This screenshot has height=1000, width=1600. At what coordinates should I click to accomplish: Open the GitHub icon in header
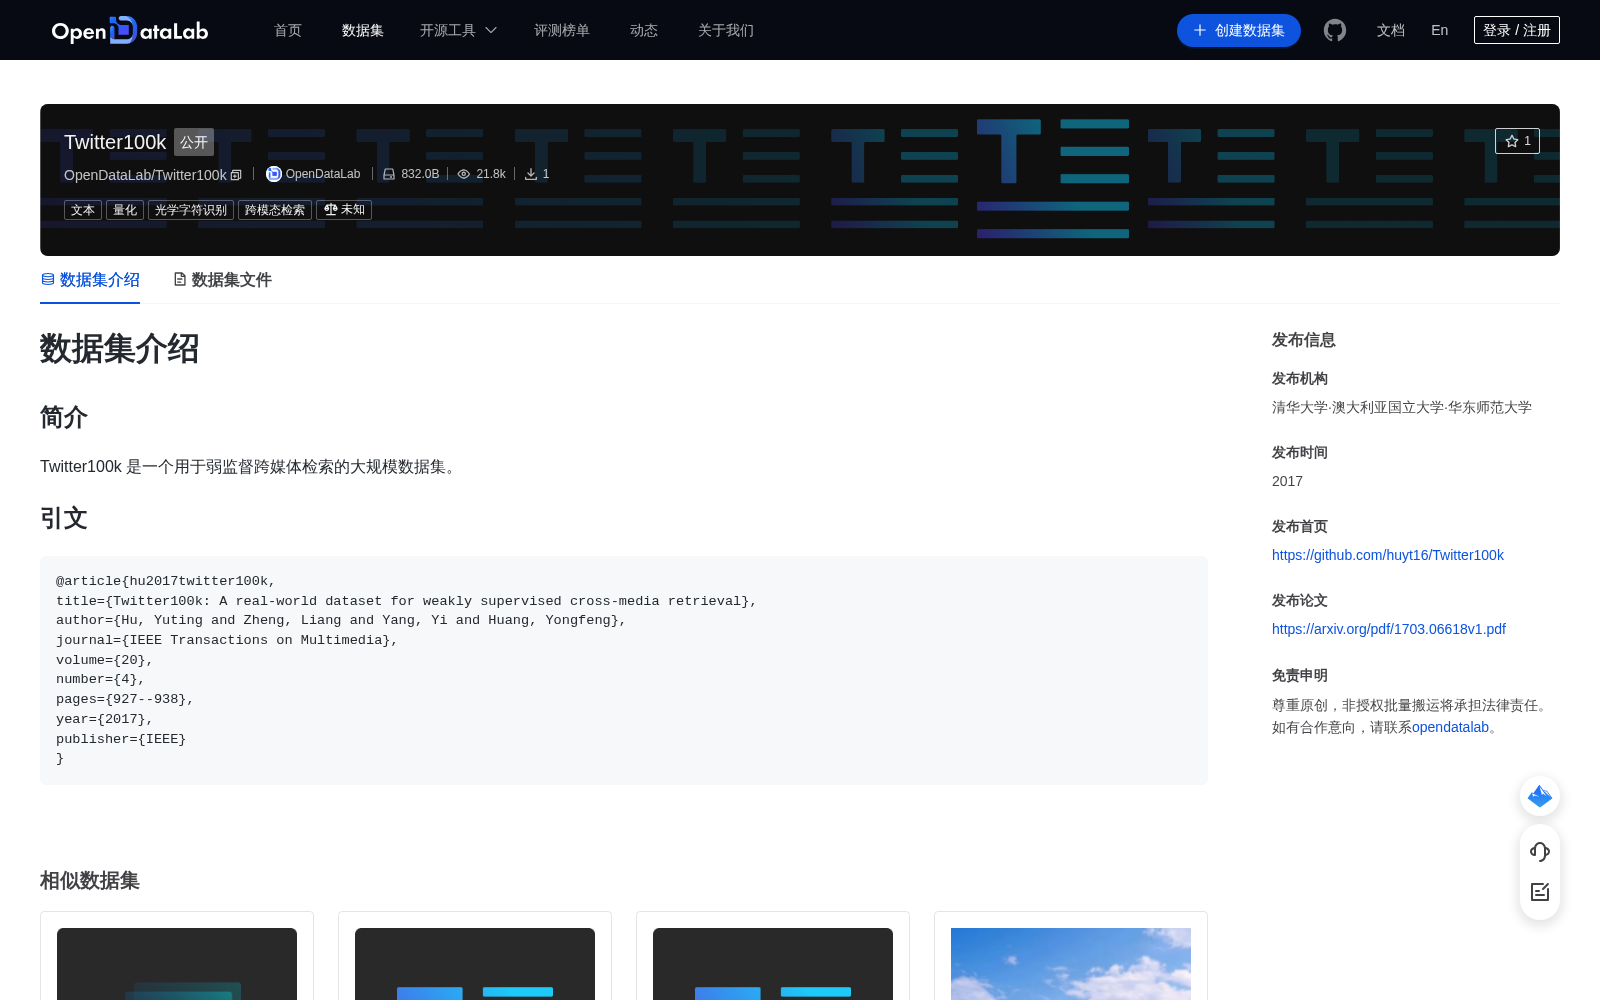coord(1335,30)
